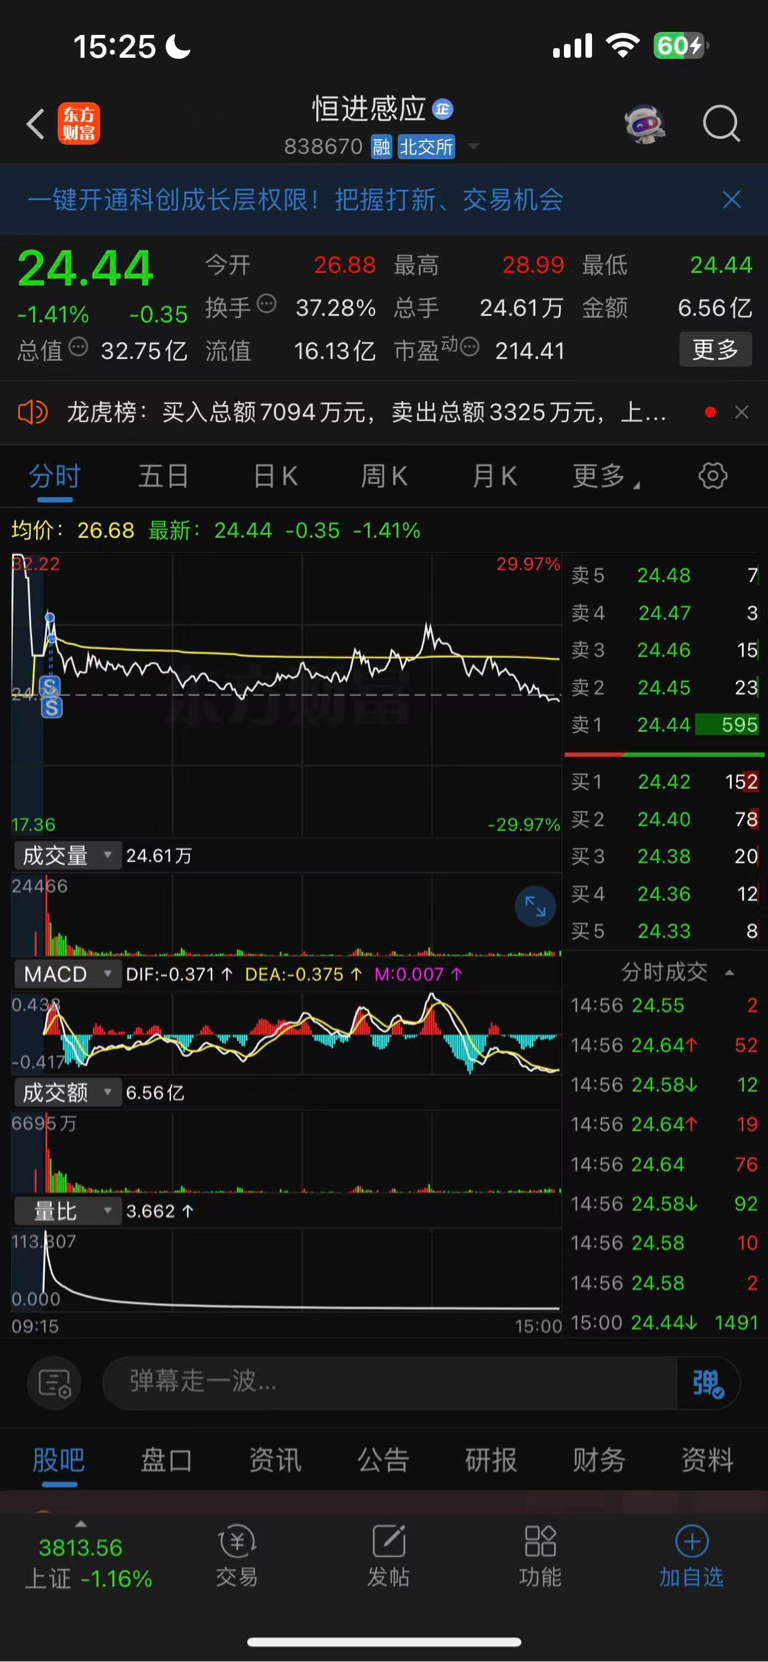Expand the 更多 chart period dropdown
This screenshot has height=1662, width=768.
(x=606, y=477)
